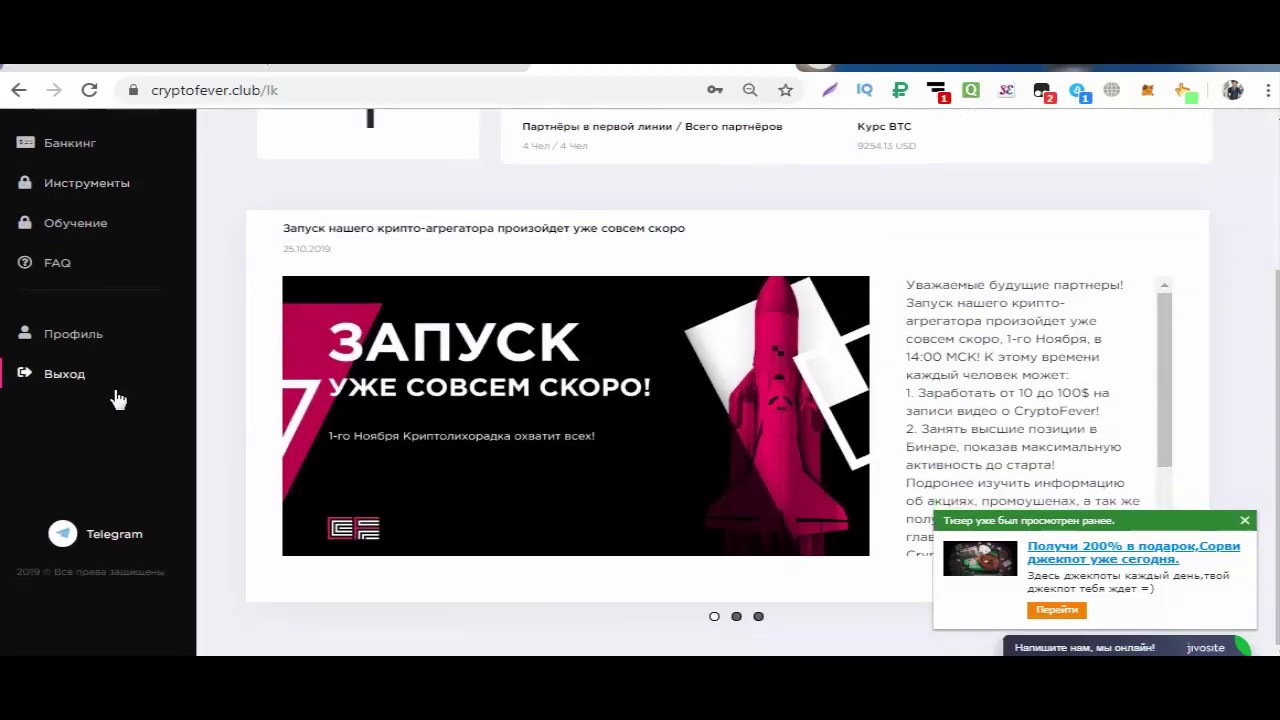Click the Банкинг card icon
Image resolution: width=1280 pixels, height=720 pixels.
[25, 143]
